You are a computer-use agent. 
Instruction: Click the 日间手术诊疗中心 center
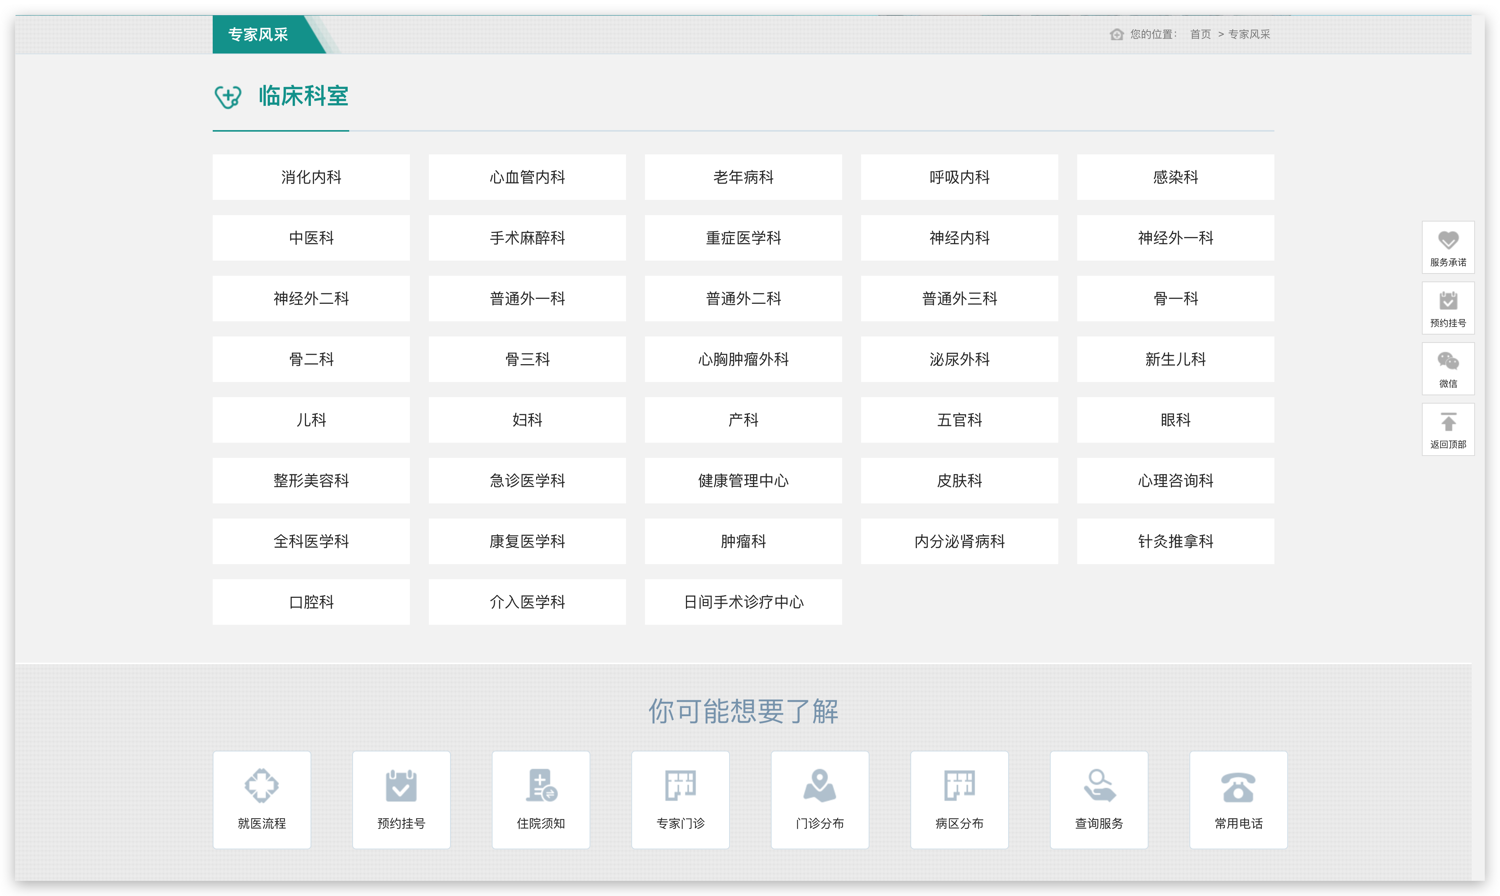tap(743, 601)
